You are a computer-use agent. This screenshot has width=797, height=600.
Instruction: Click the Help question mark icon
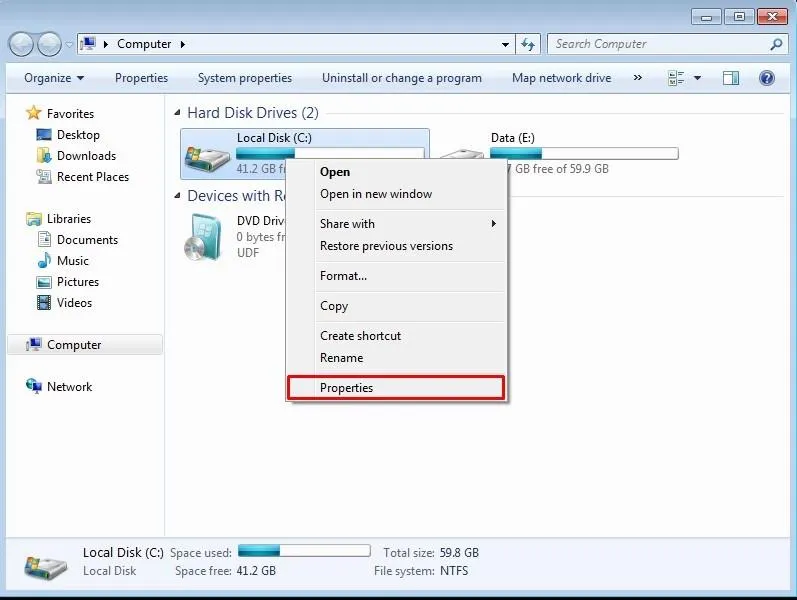pyautogui.click(x=766, y=78)
